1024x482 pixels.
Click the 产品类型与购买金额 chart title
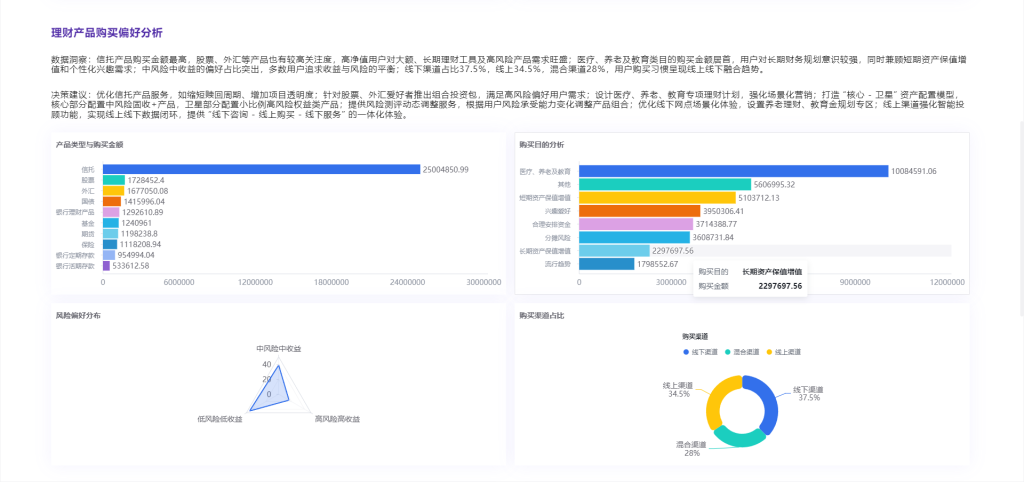tap(90, 144)
